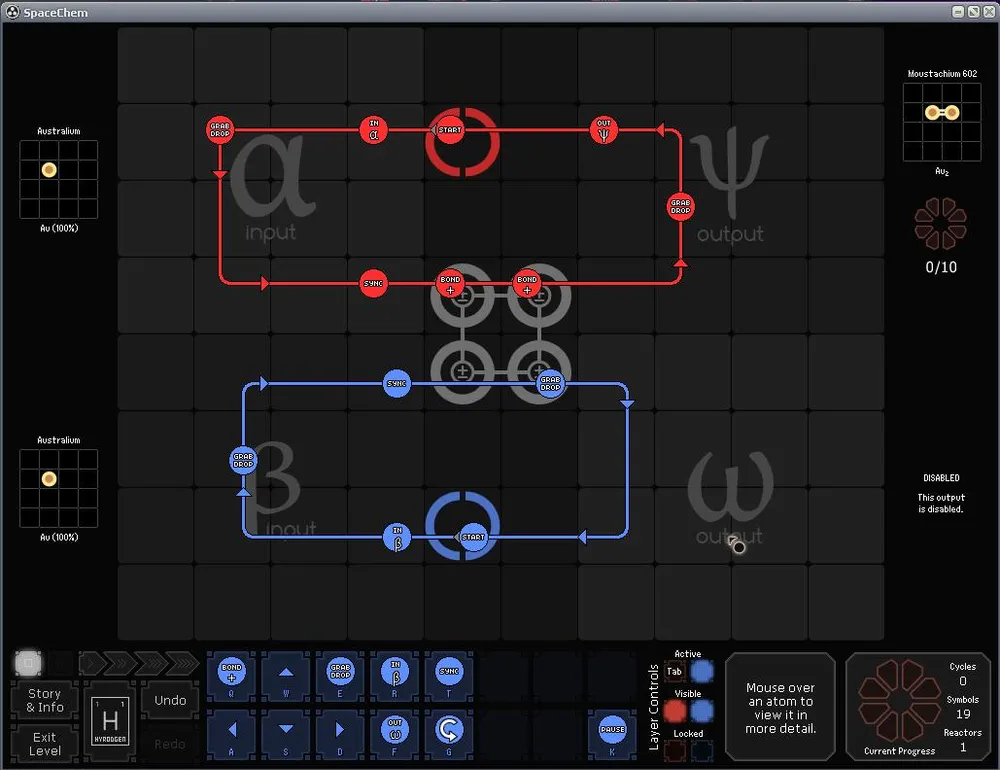Select the left arrow direction tool
Image resolution: width=1000 pixels, height=770 pixels.
[x=232, y=728]
